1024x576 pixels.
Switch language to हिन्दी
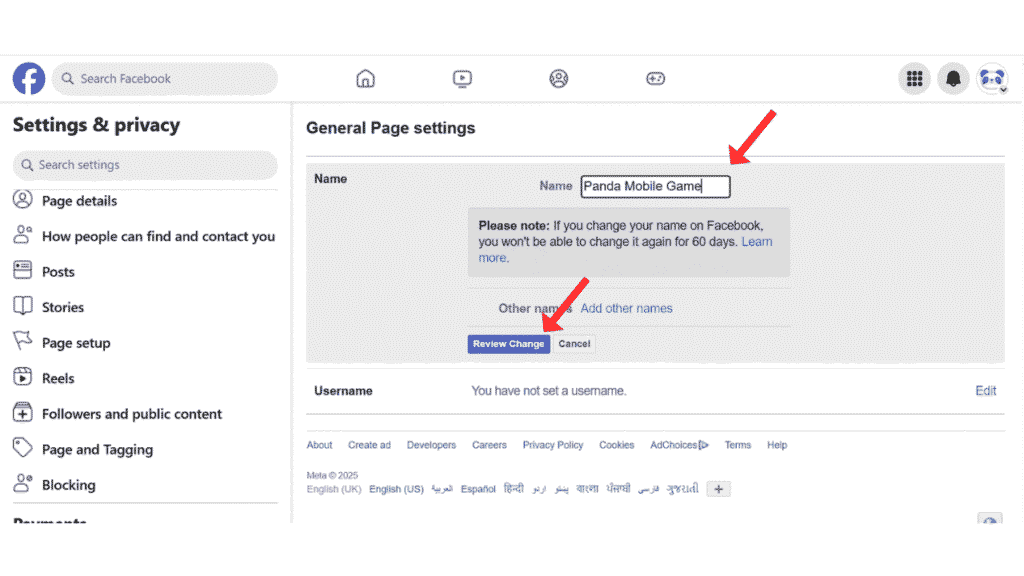click(x=514, y=488)
